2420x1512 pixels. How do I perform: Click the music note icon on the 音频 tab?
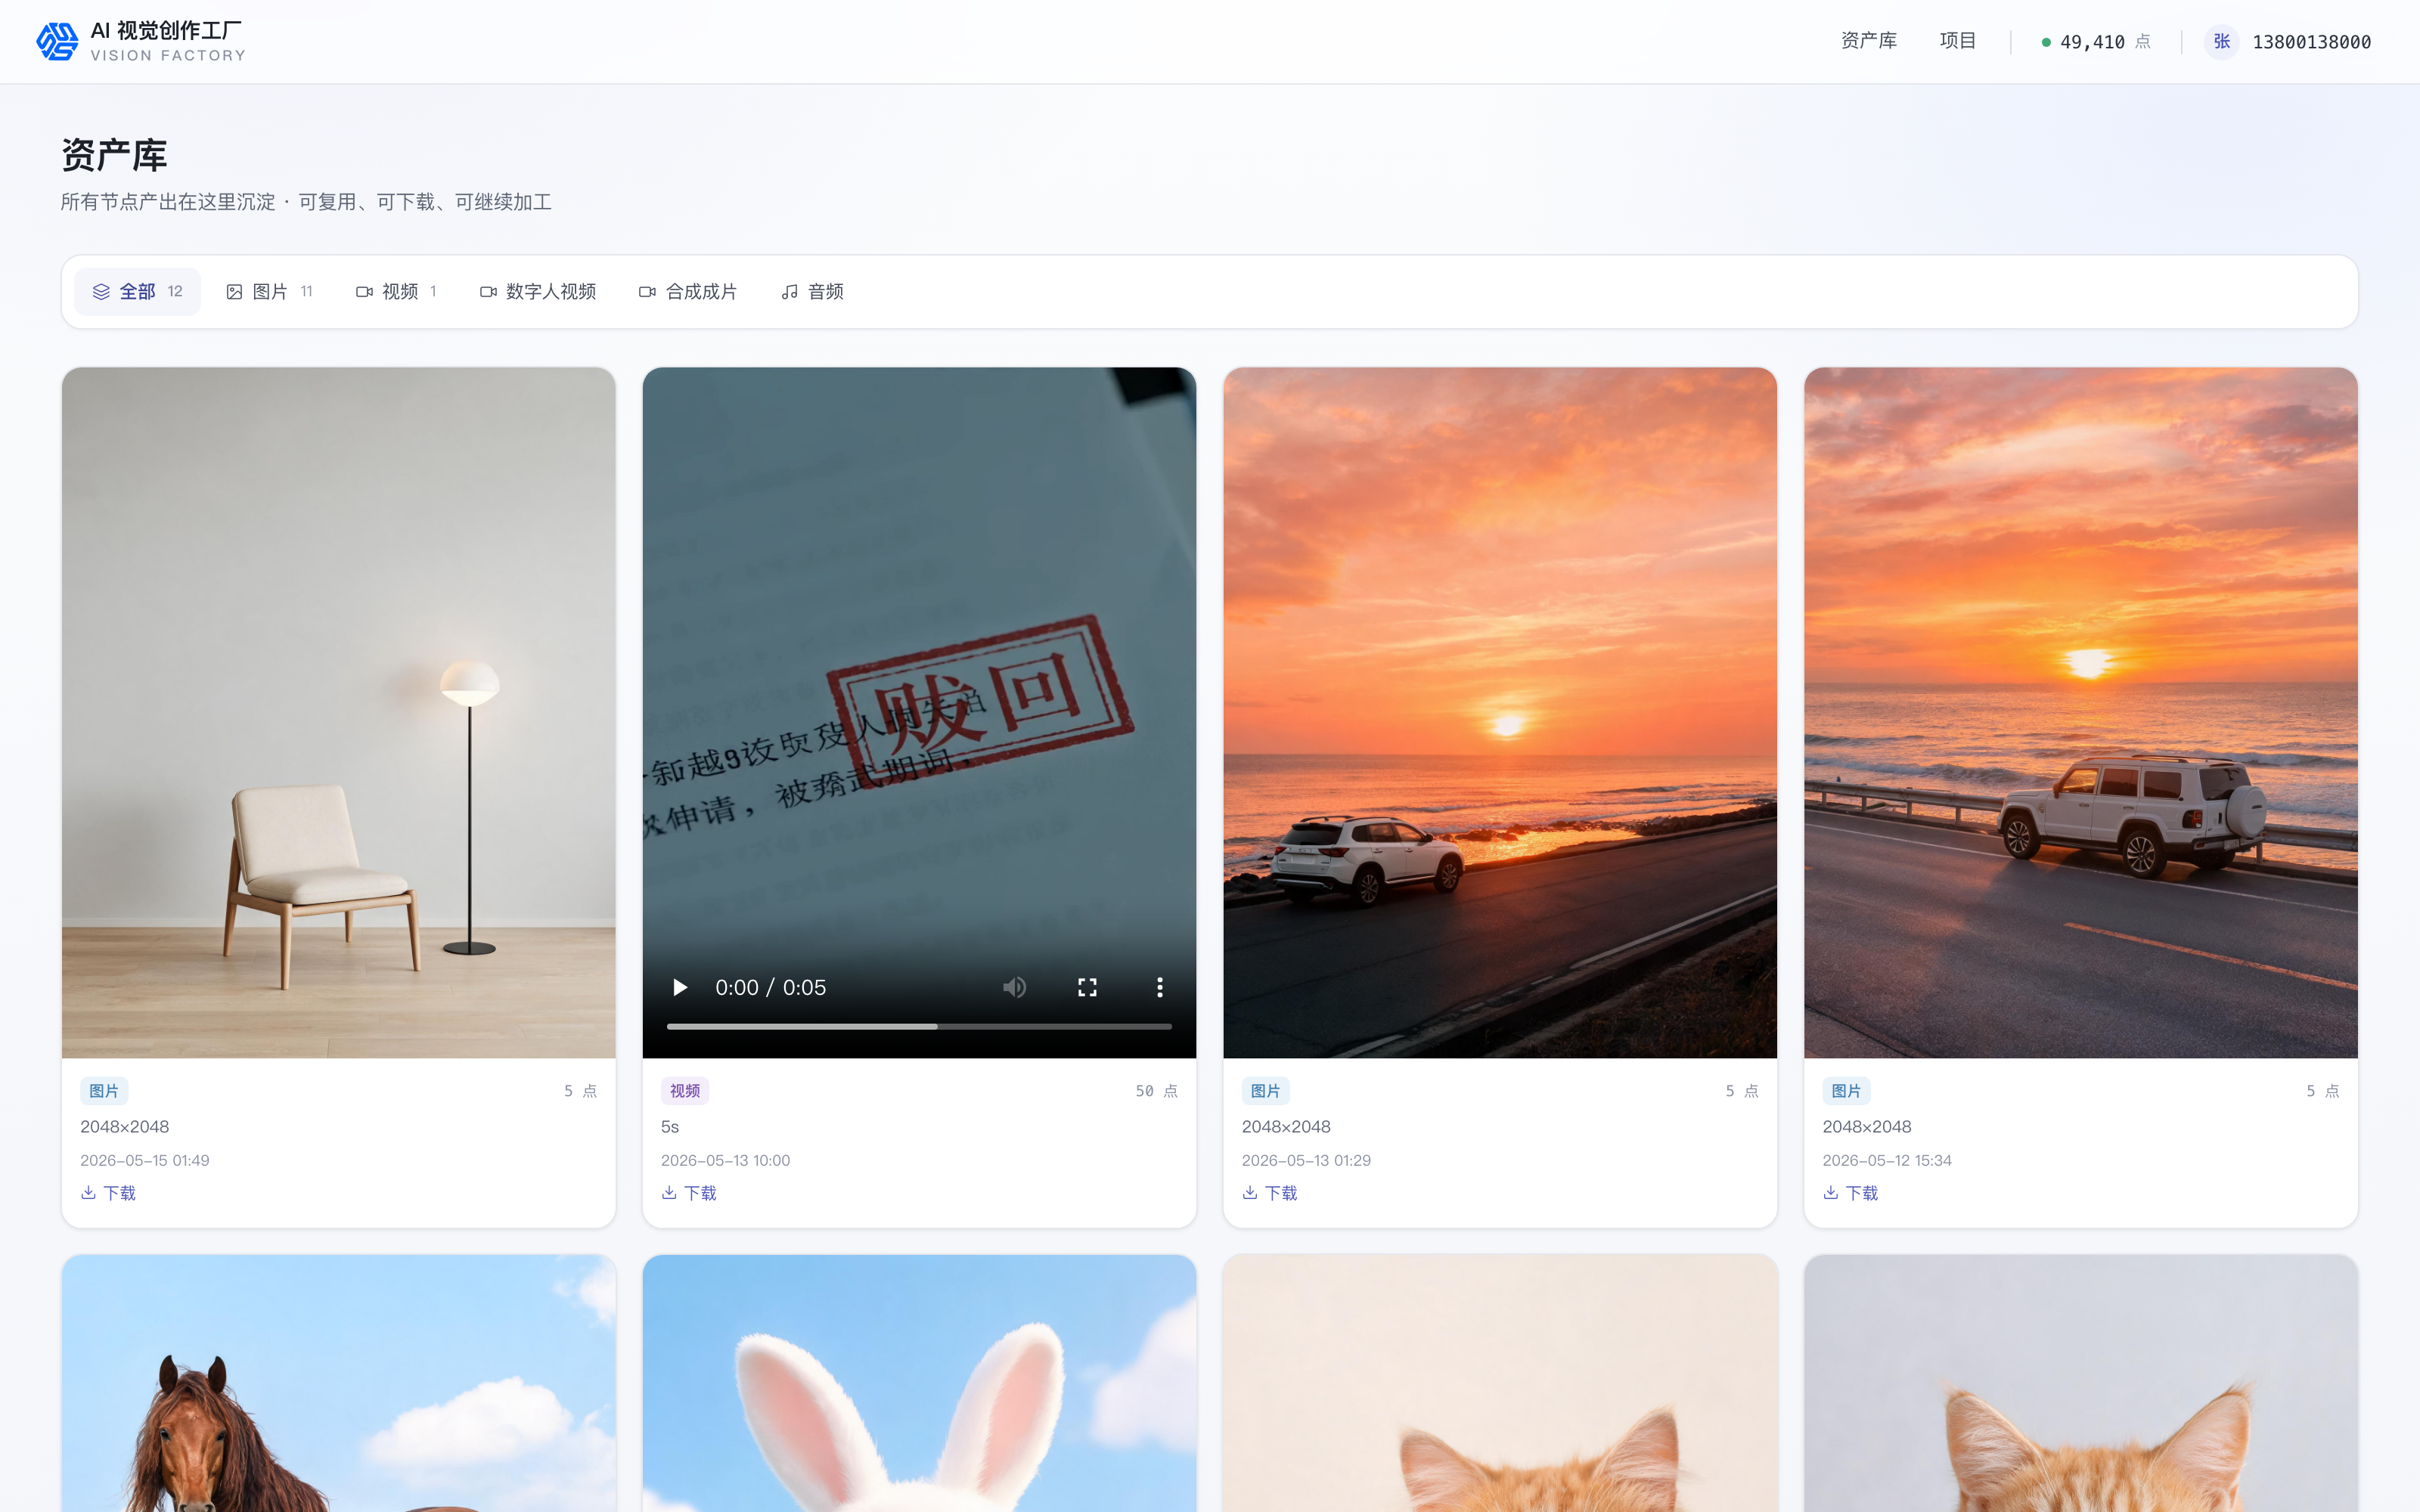(x=789, y=291)
